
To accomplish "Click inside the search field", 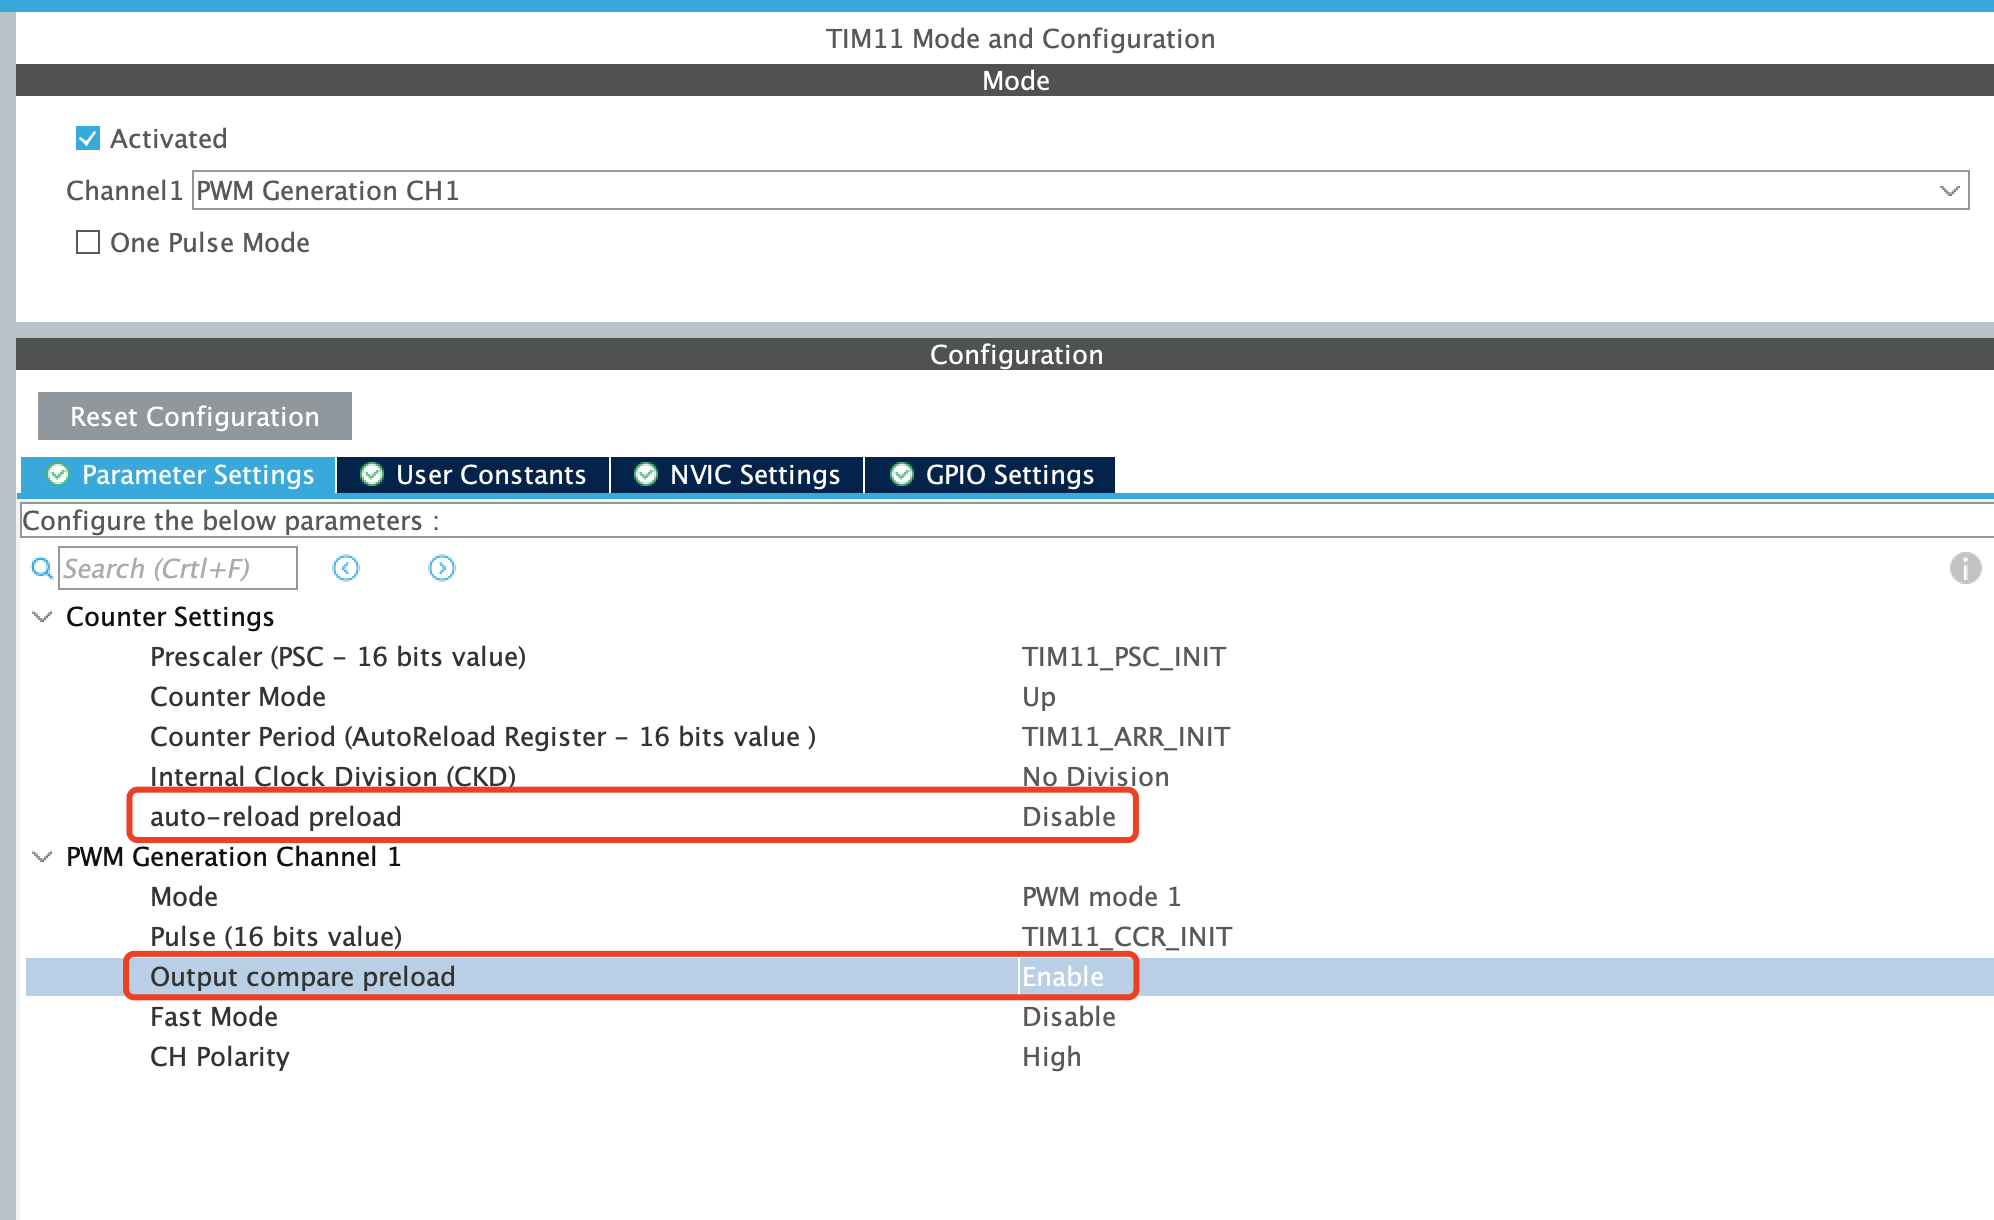I will 177,568.
